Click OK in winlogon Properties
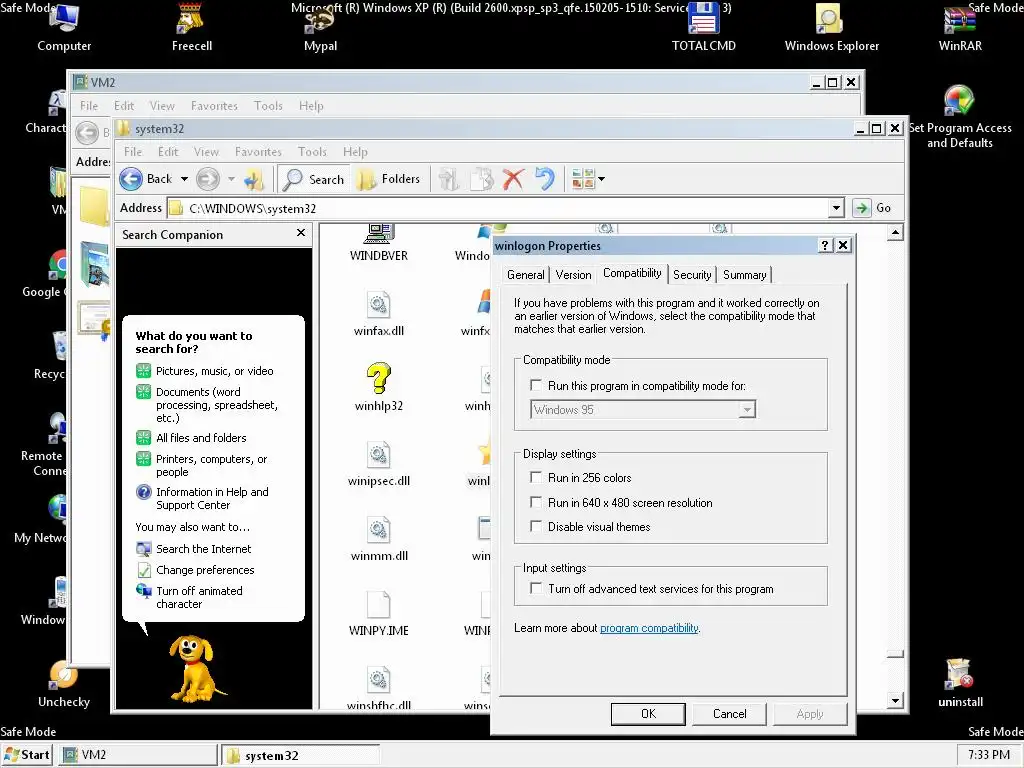The height and width of the screenshot is (768, 1024). [x=648, y=714]
